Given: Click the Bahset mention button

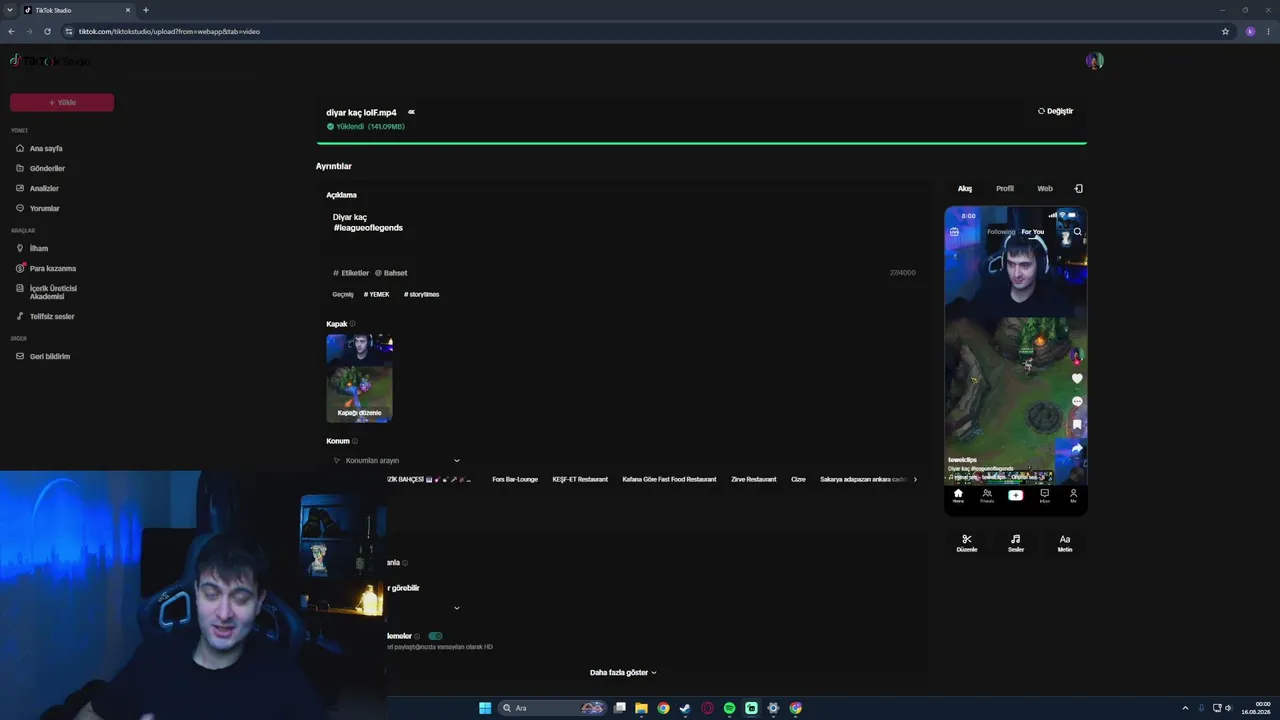Looking at the screenshot, I should point(391,273).
